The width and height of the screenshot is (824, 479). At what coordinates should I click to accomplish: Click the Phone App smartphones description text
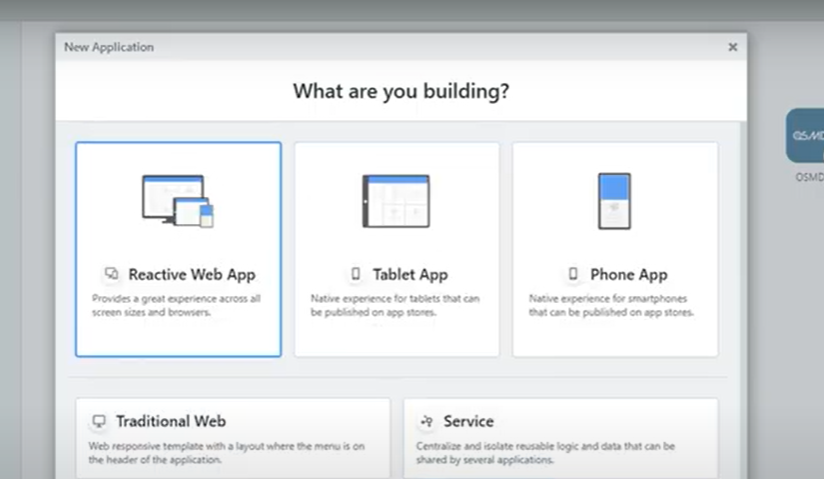[611, 305]
